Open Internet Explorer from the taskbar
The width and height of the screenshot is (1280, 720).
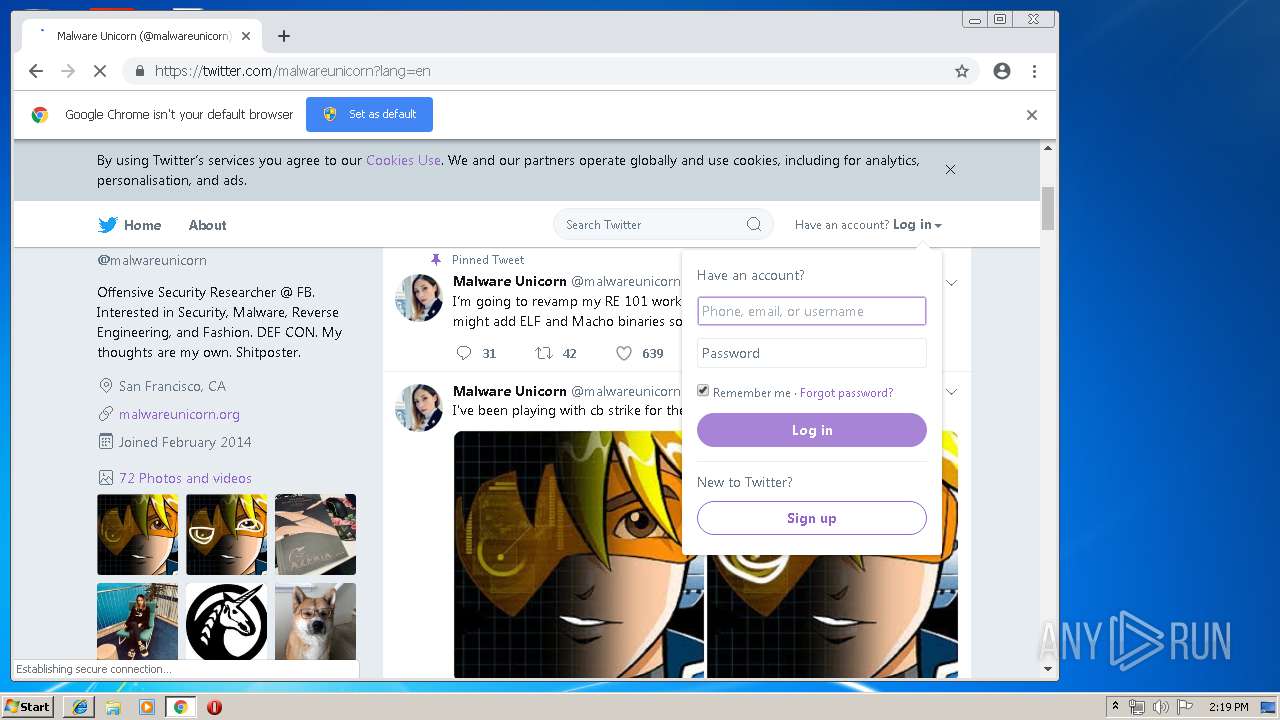80,707
